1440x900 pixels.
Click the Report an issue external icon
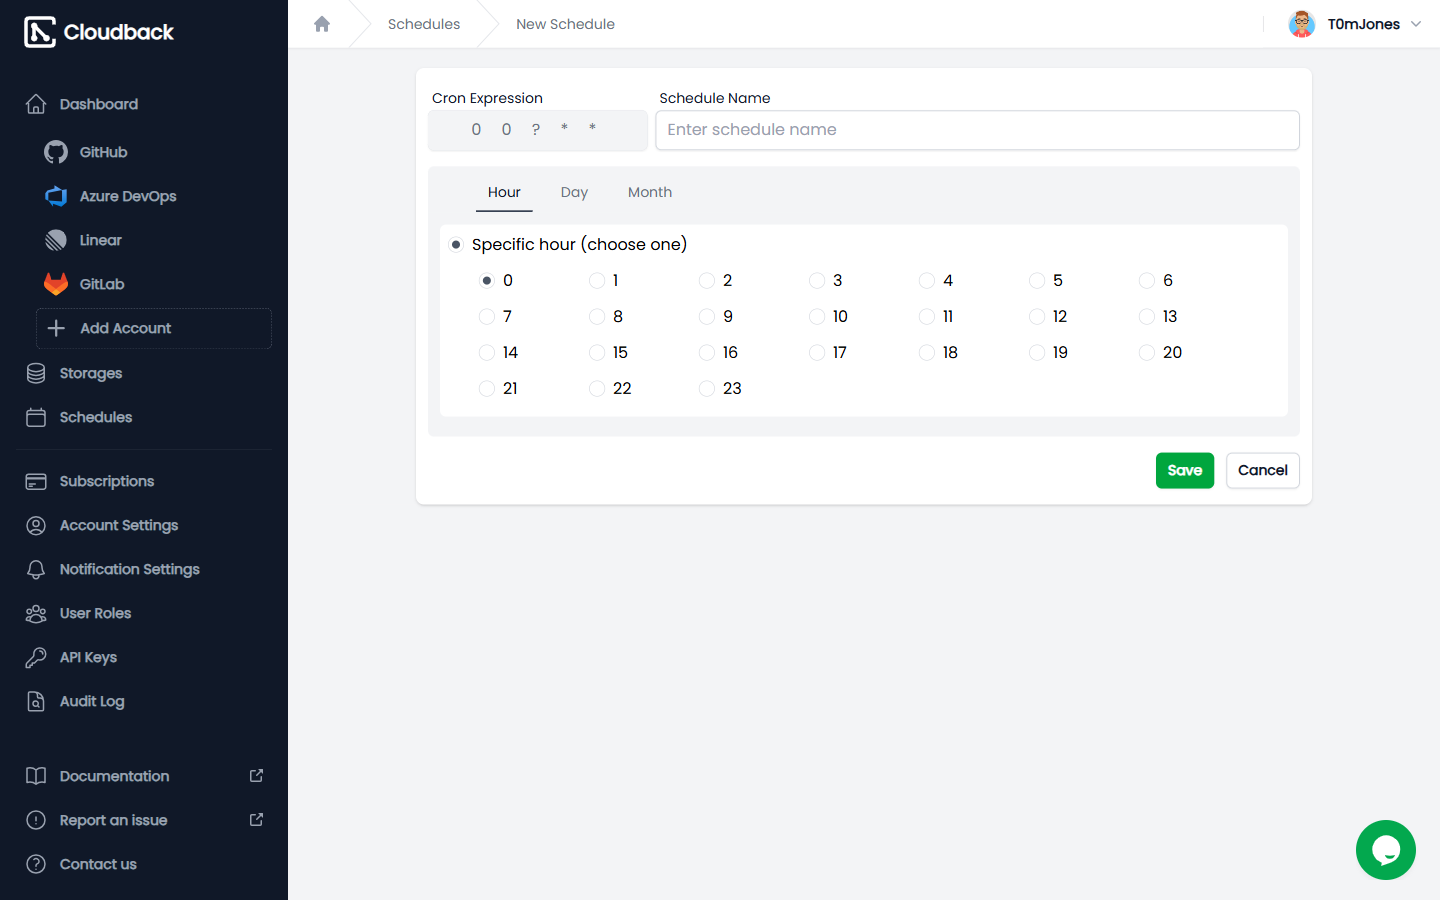point(256,820)
